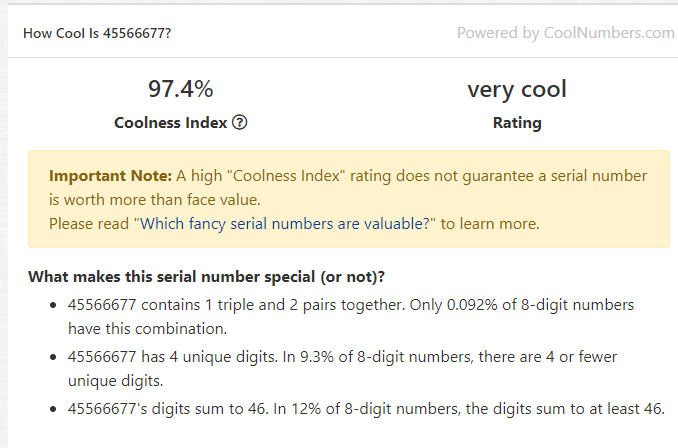
Task: Select the 97.4% coolness score value
Action: [181, 89]
